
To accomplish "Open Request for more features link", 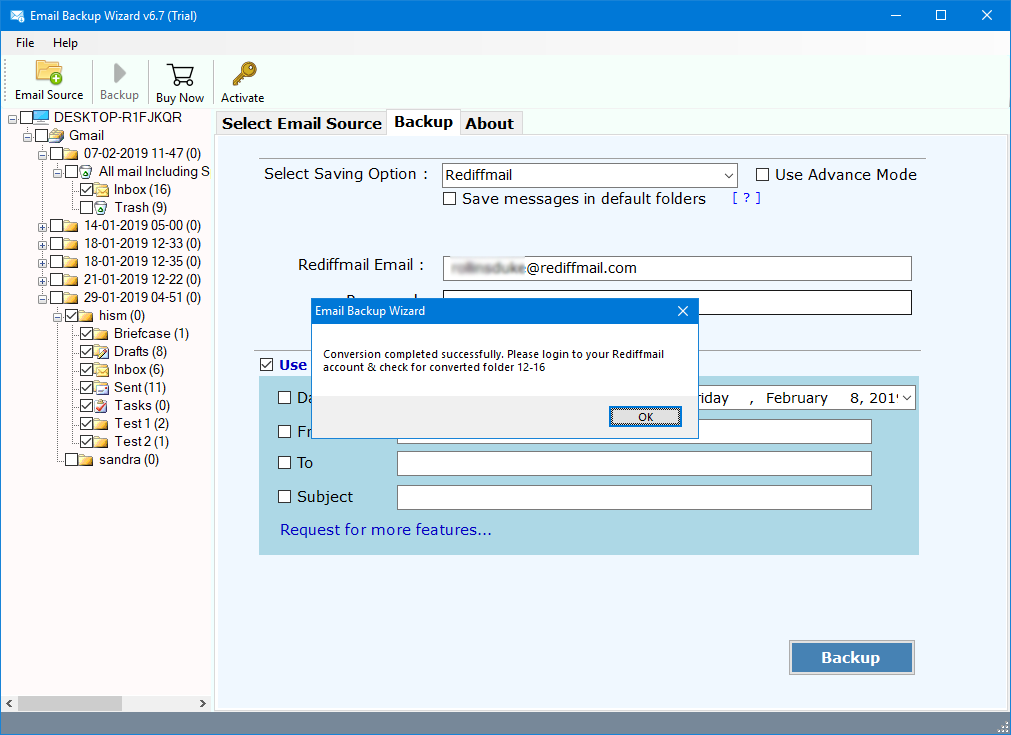I will tap(386, 530).
